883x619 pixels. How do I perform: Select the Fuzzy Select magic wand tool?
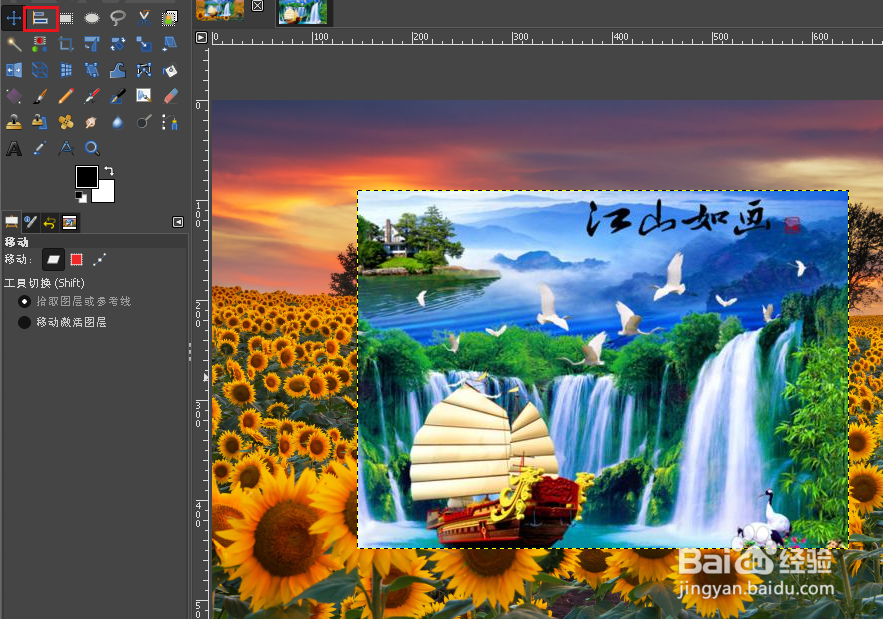click(13, 44)
